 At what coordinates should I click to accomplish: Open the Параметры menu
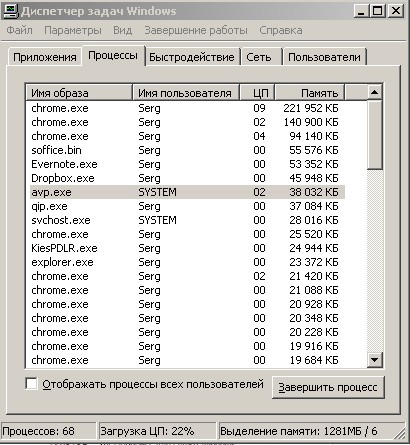pyautogui.click(x=73, y=30)
